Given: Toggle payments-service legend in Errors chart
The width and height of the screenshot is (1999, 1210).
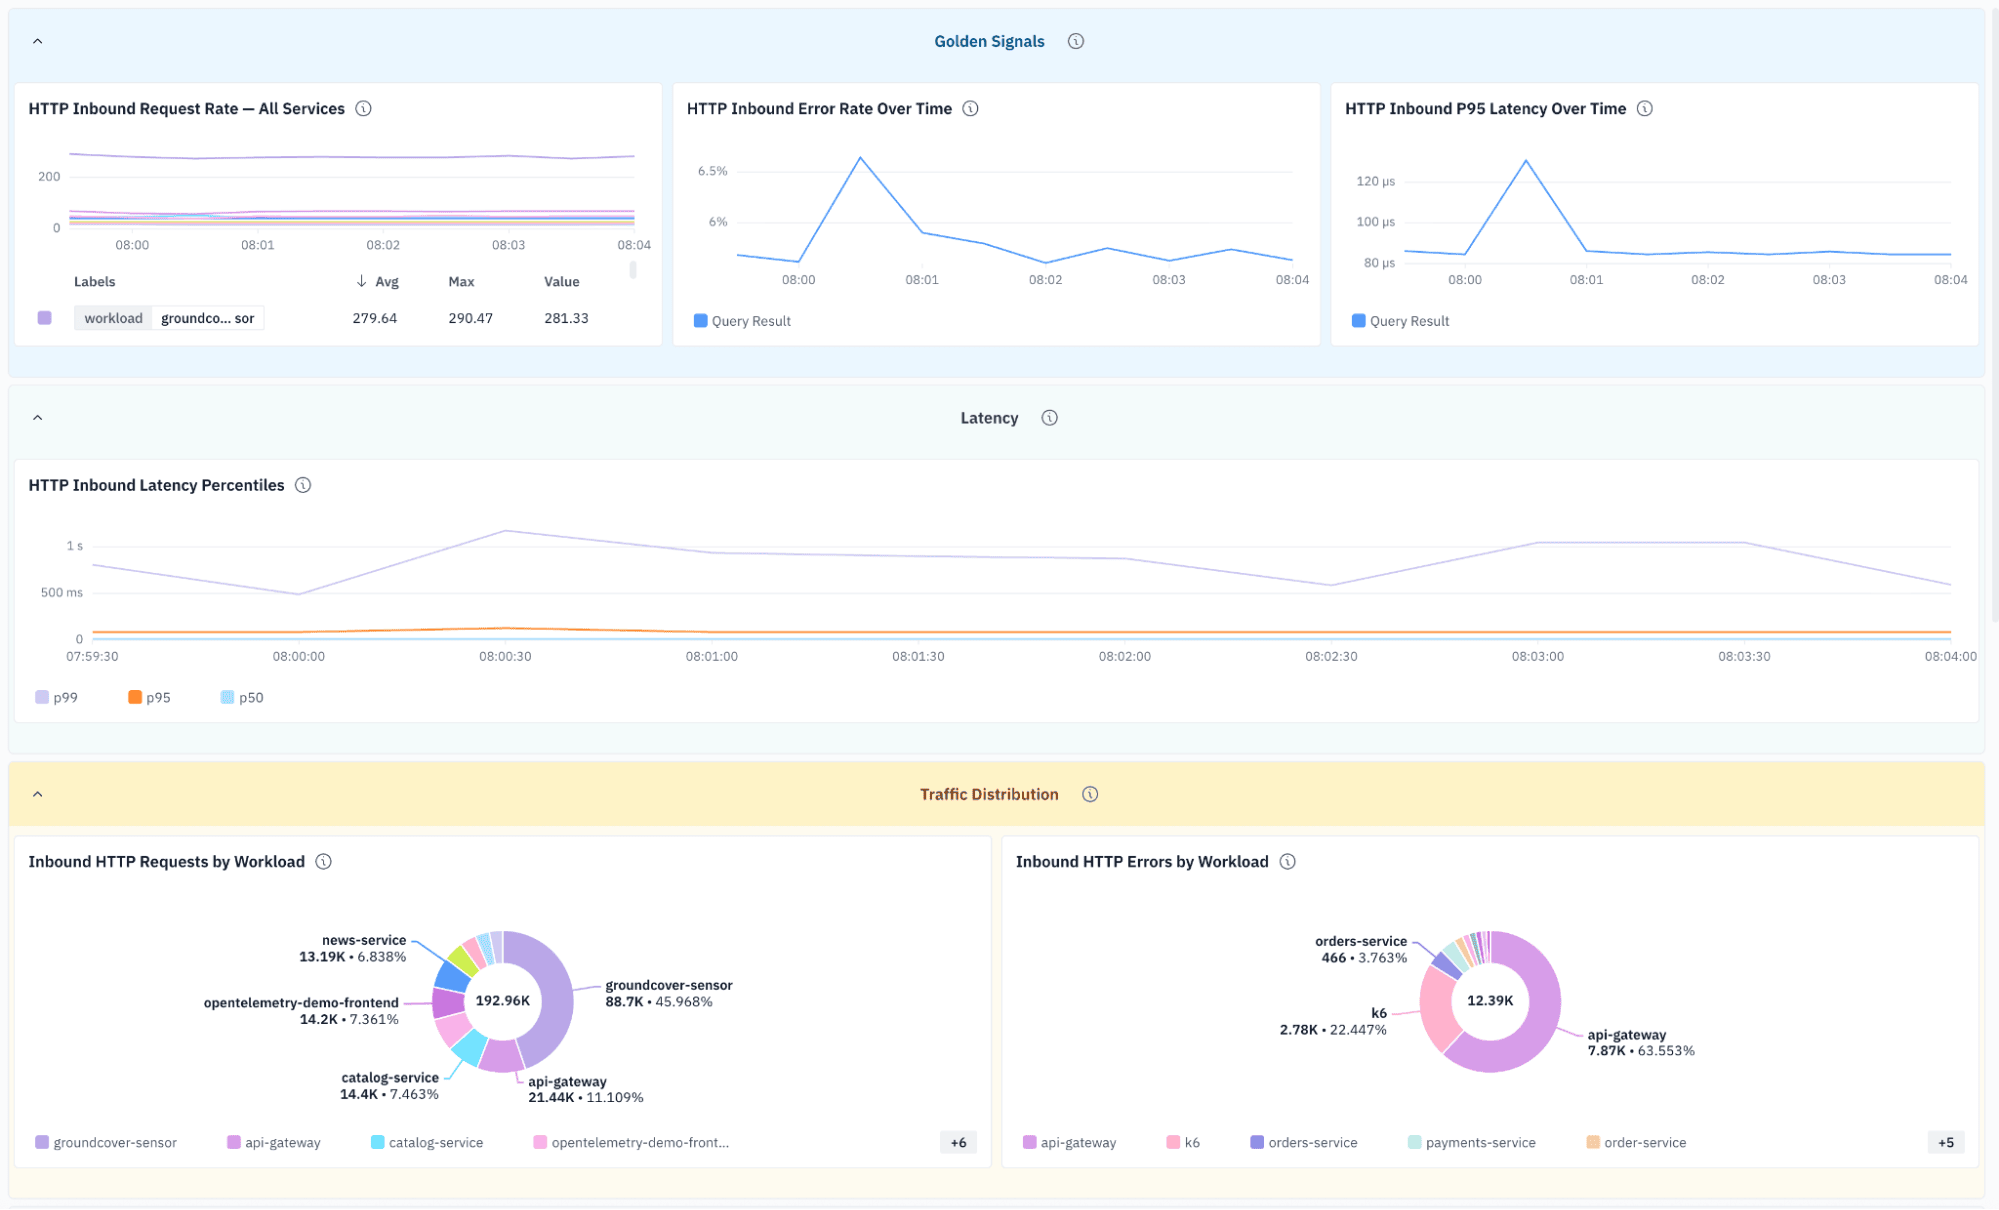Looking at the screenshot, I should click(1472, 1142).
